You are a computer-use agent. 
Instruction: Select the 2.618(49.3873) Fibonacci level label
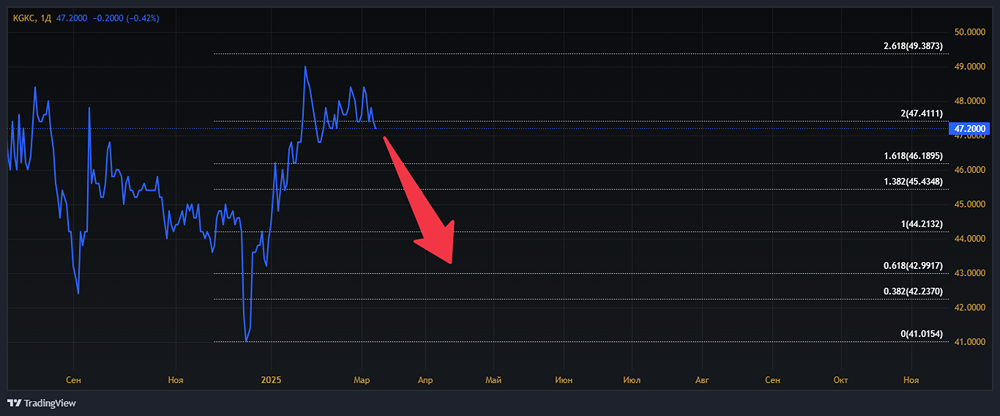point(913,46)
